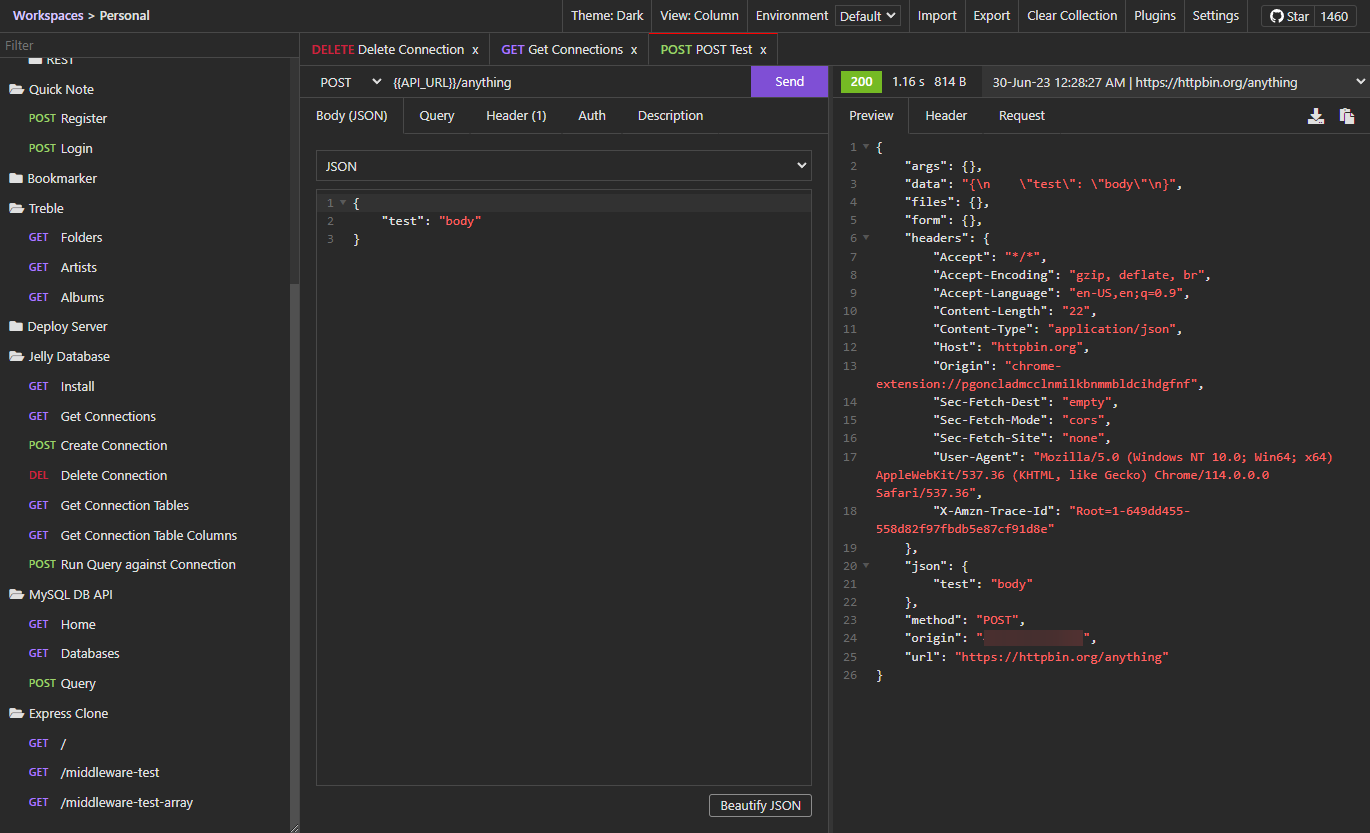
Task: Click the MySQL DB API folder icon
Action: pos(16,594)
